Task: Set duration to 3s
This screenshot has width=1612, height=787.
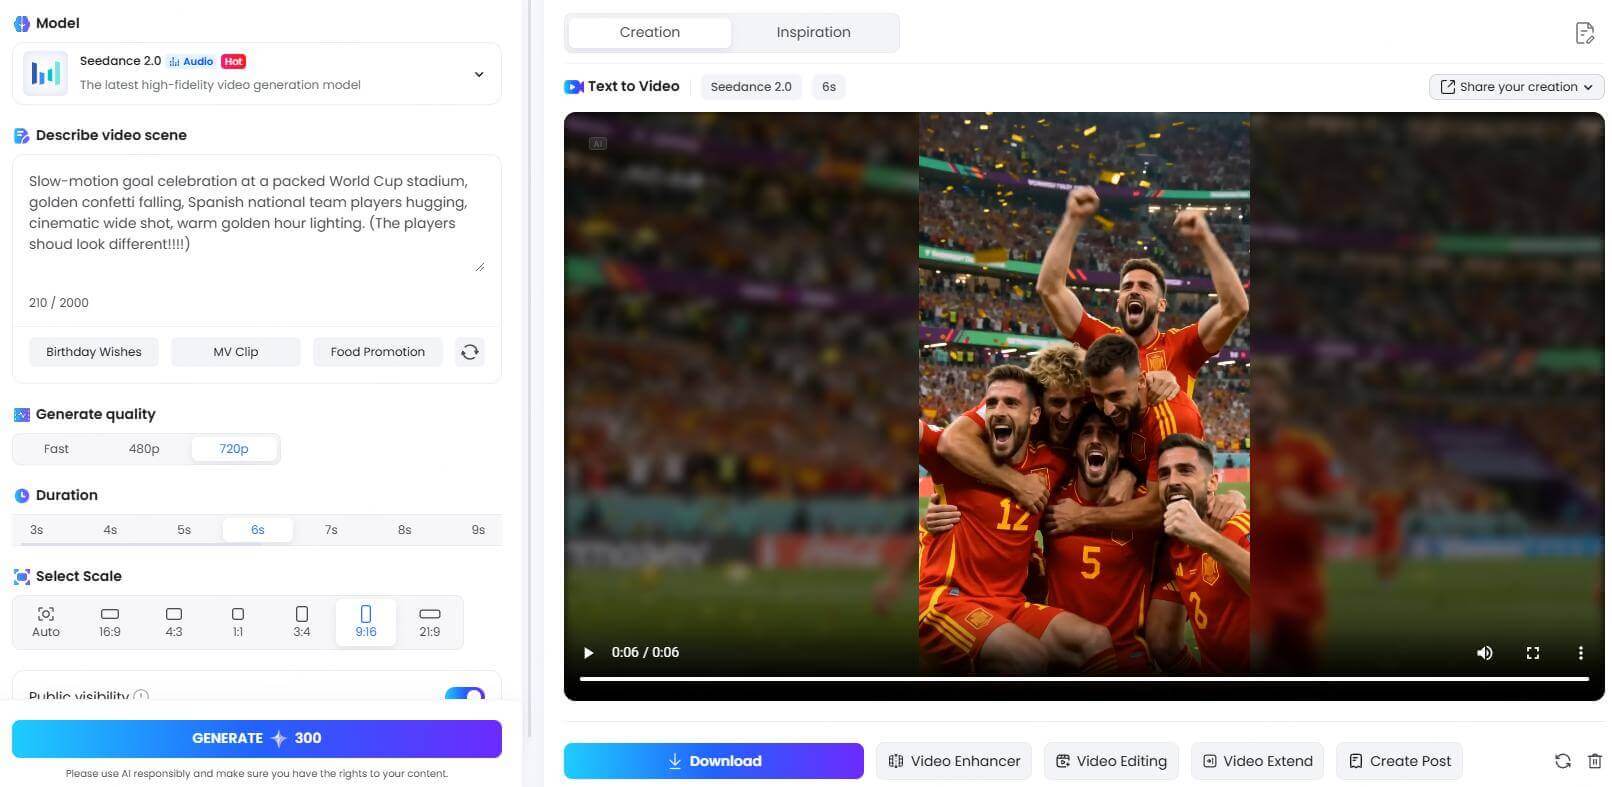Action: (37, 530)
